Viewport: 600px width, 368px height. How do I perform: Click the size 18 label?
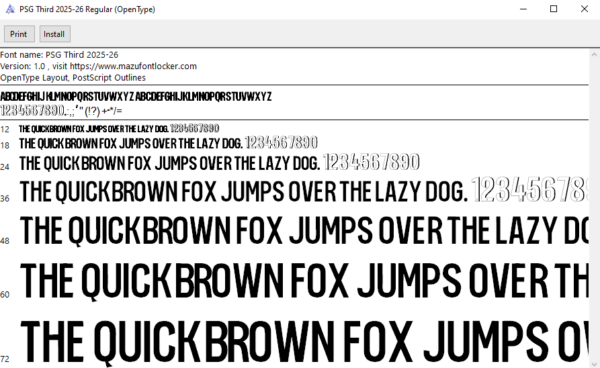click(5, 145)
